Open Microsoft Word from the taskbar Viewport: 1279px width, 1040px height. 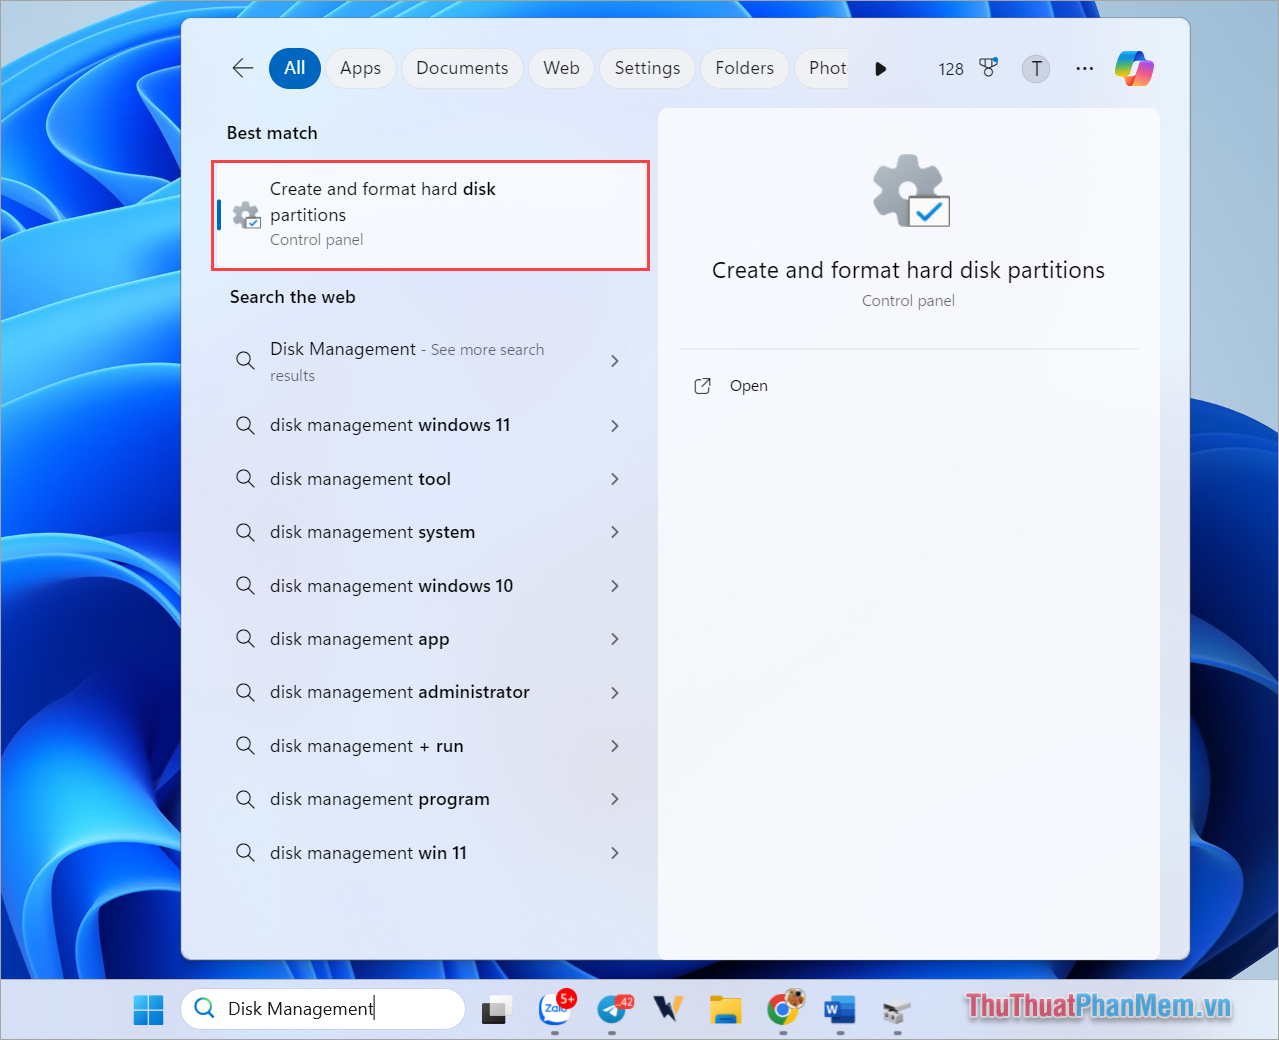[839, 1009]
